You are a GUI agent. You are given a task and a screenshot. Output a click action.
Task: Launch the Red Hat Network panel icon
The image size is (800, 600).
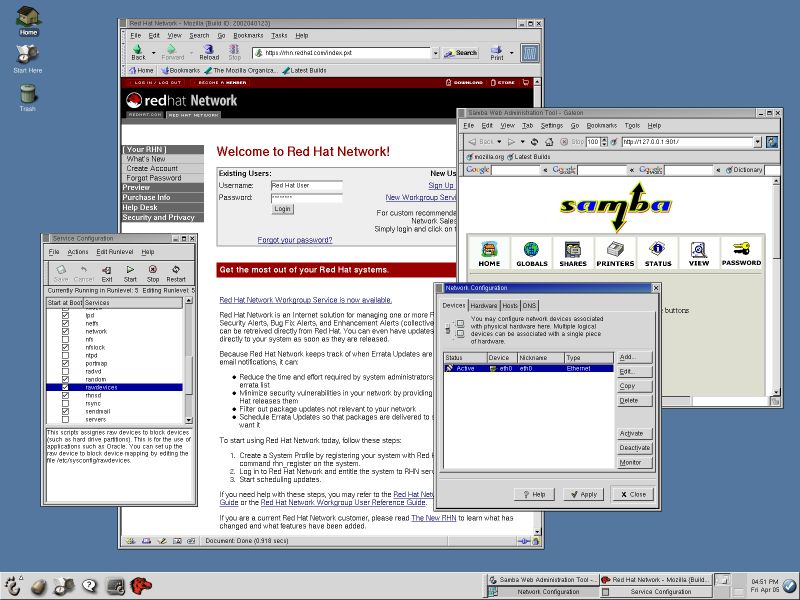pyautogui.click(x=141, y=586)
